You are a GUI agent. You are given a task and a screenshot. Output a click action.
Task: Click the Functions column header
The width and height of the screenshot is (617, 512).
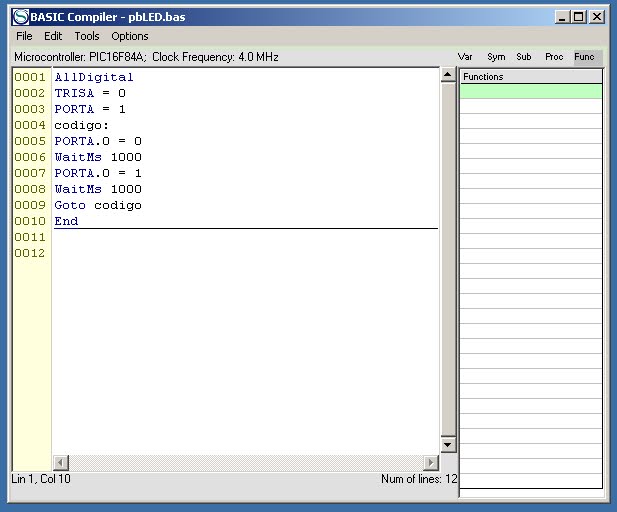[531, 77]
